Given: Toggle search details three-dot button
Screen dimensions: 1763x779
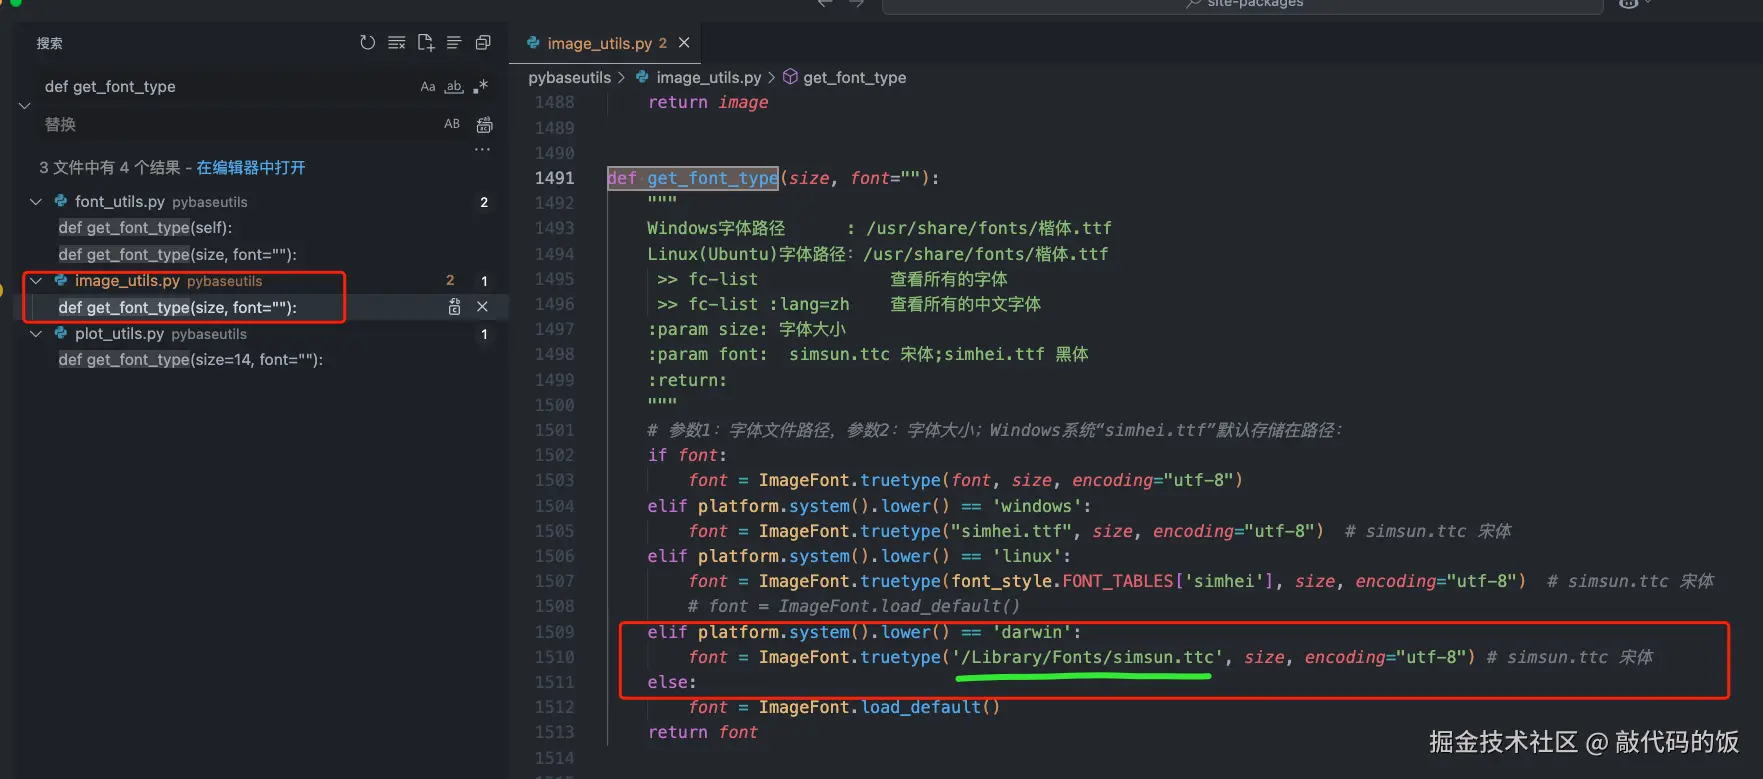Looking at the screenshot, I should pyautogui.click(x=482, y=149).
